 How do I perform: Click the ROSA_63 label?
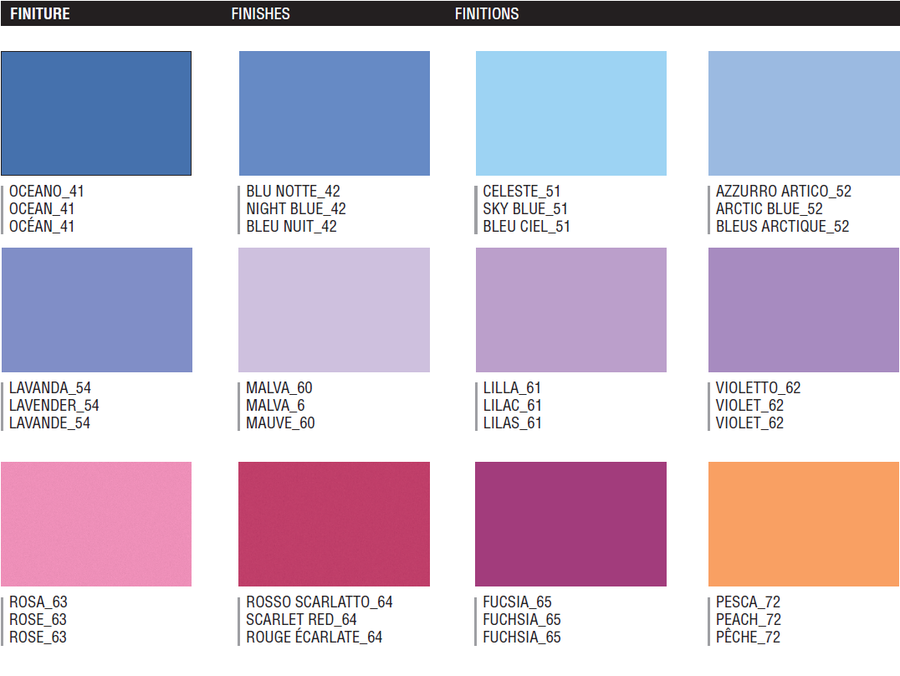38,602
